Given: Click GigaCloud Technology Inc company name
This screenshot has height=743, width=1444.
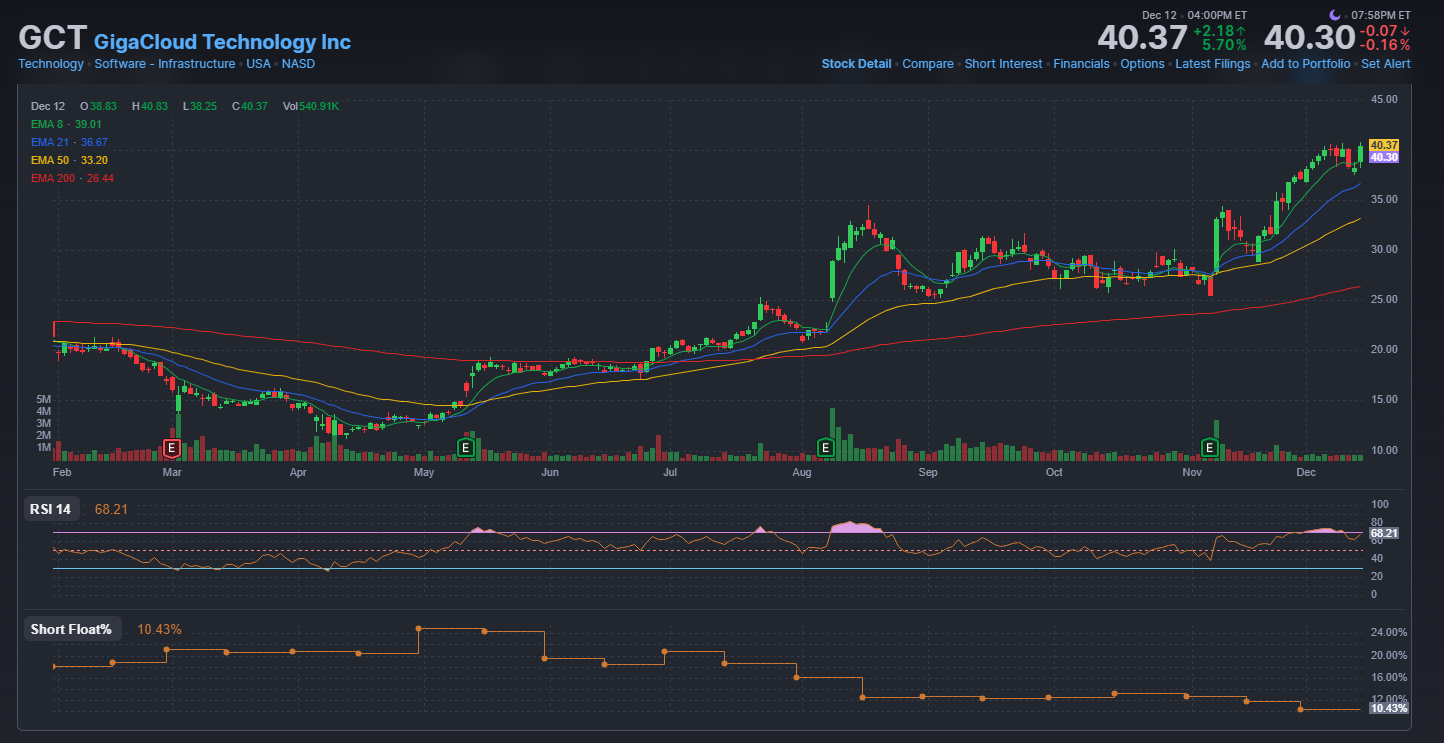Looking at the screenshot, I should click(223, 42).
